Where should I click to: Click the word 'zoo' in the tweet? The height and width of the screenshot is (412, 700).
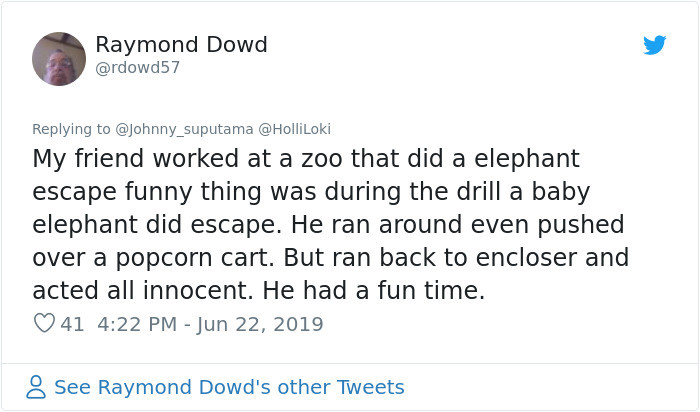[x=322, y=159]
